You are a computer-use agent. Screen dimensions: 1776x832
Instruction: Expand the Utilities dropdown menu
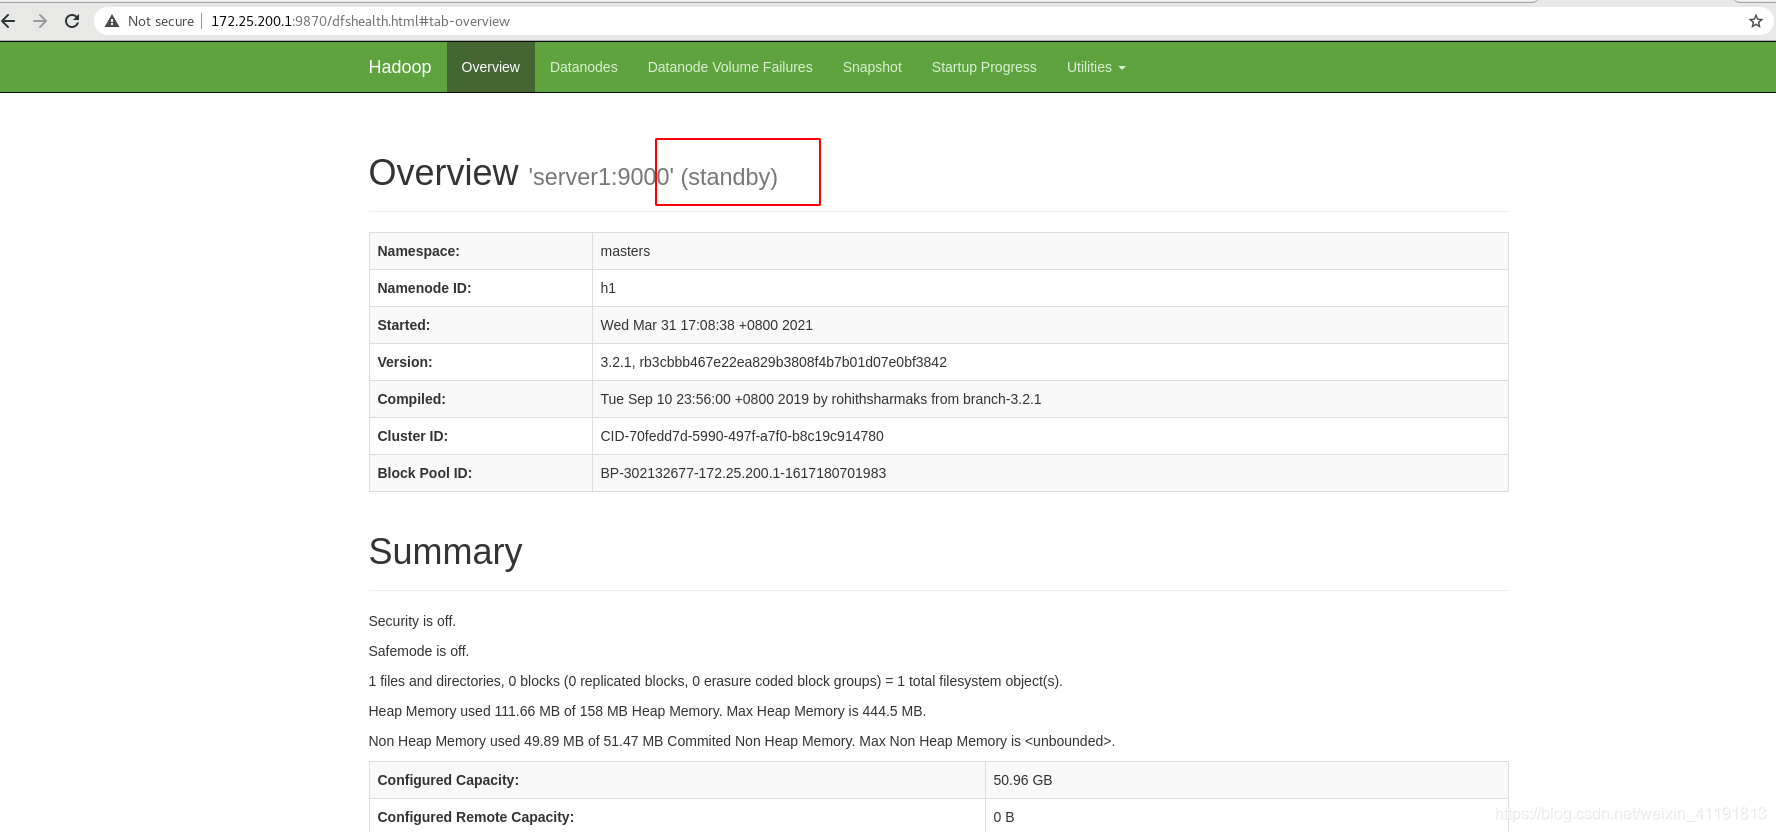(1096, 67)
